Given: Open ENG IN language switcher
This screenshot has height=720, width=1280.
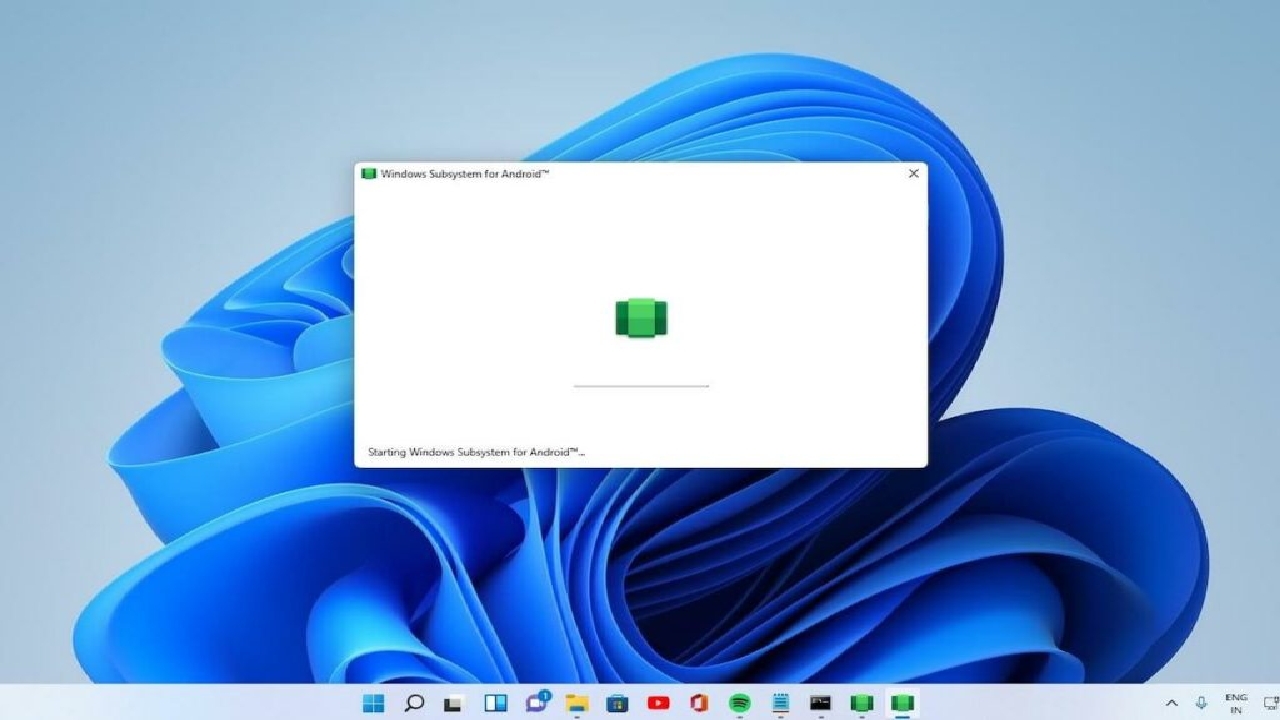Looking at the screenshot, I should point(1236,703).
